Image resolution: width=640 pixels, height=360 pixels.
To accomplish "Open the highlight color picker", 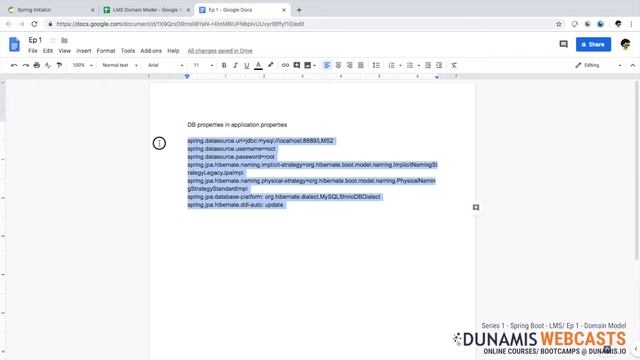I will 270,65.
